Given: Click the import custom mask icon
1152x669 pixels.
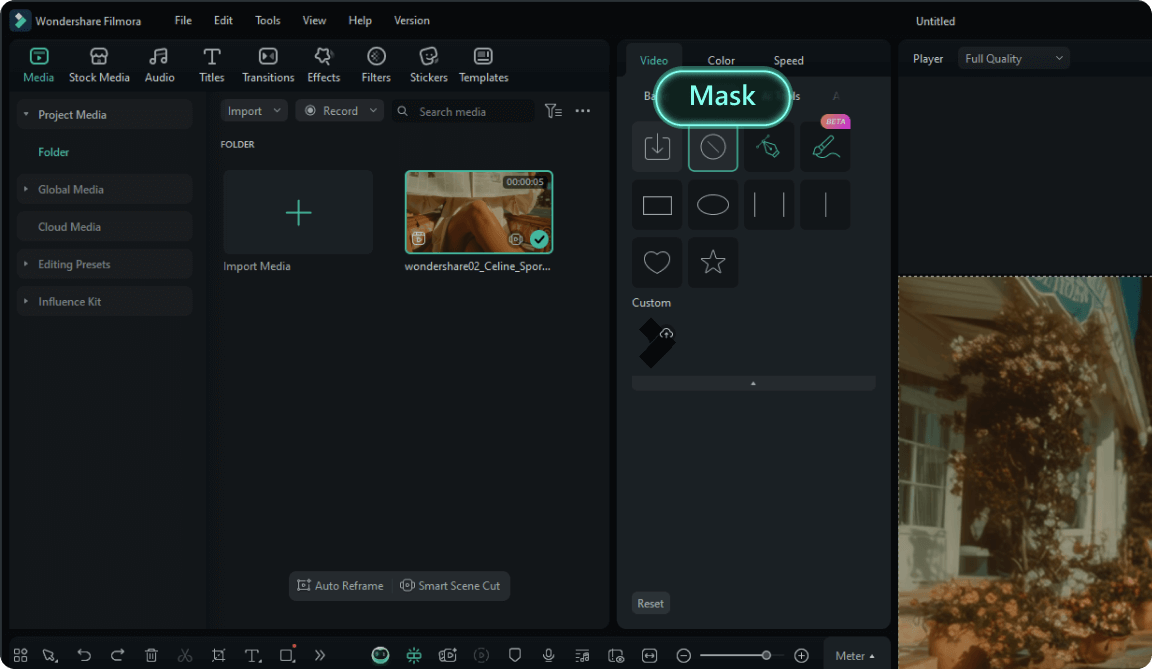Looking at the screenshot, I should tap(657, 147).
